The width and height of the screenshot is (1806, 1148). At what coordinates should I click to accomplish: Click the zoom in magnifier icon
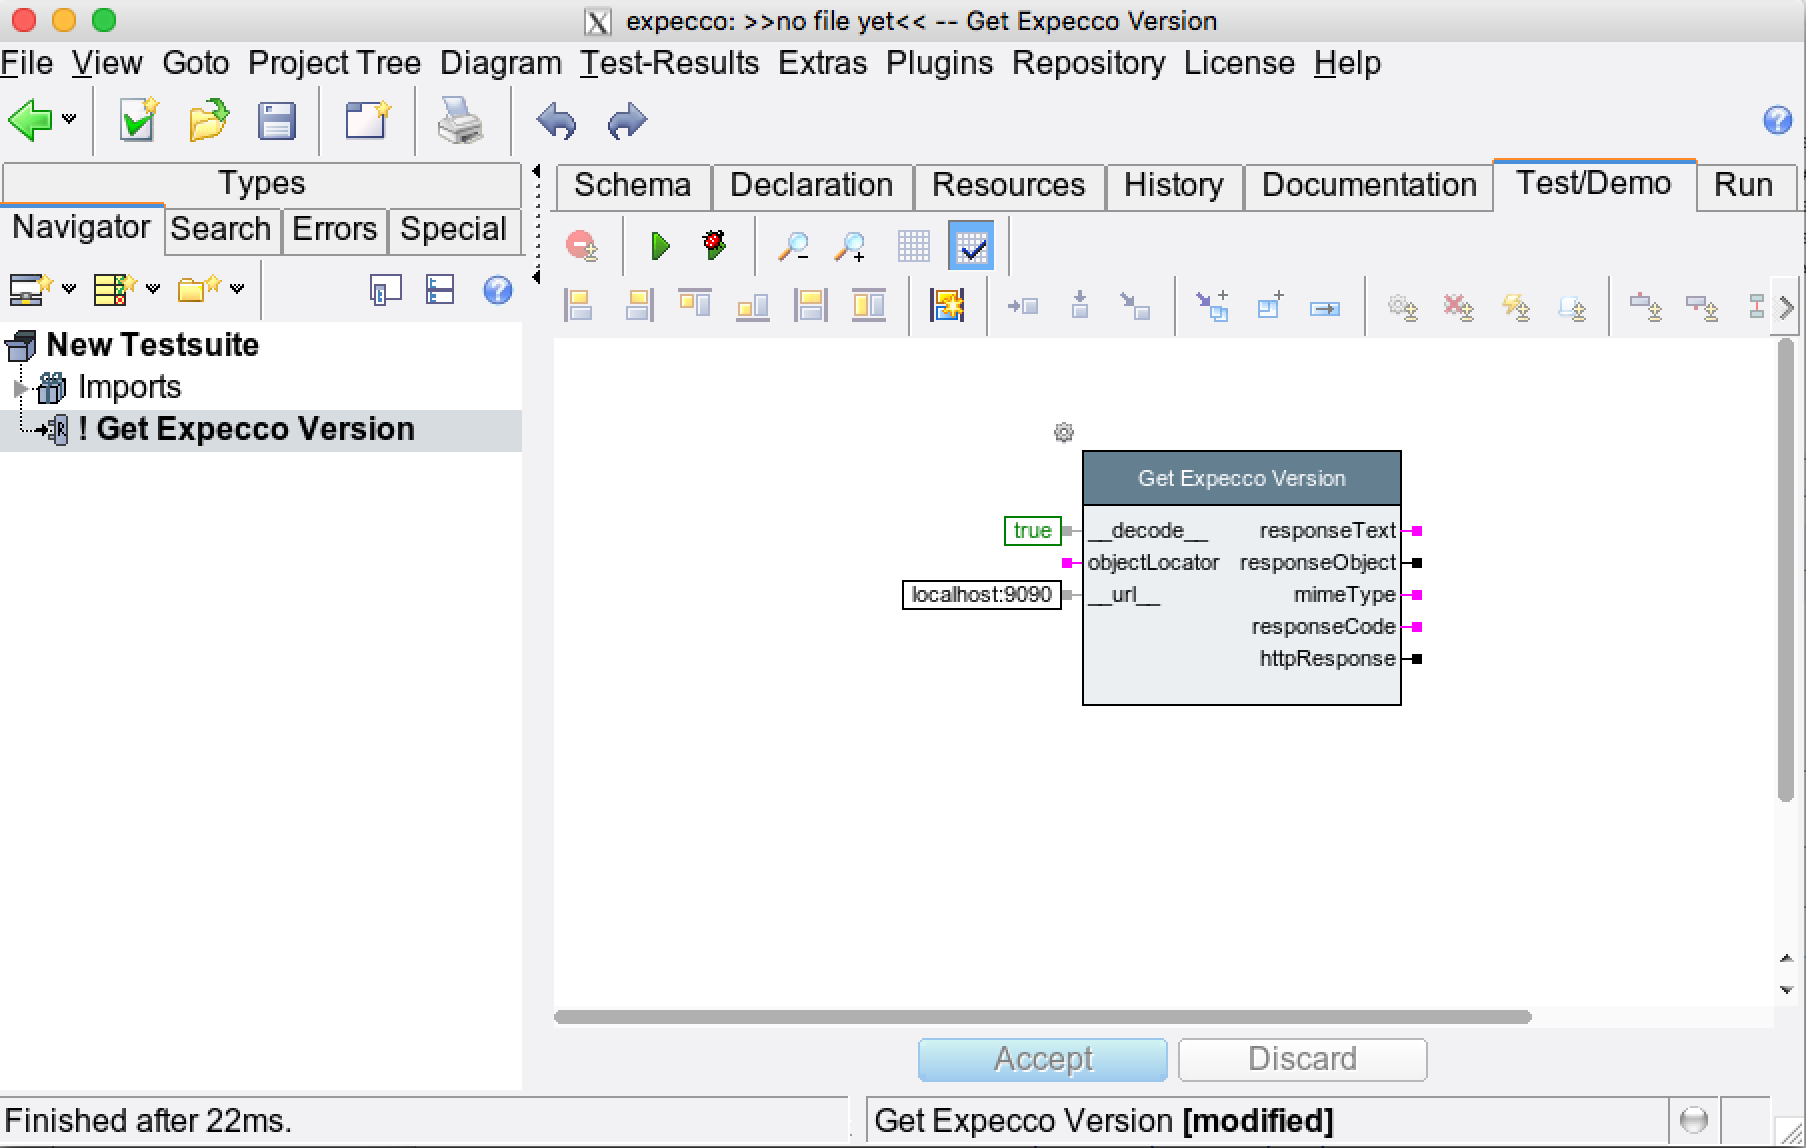[x=851, y=246]
